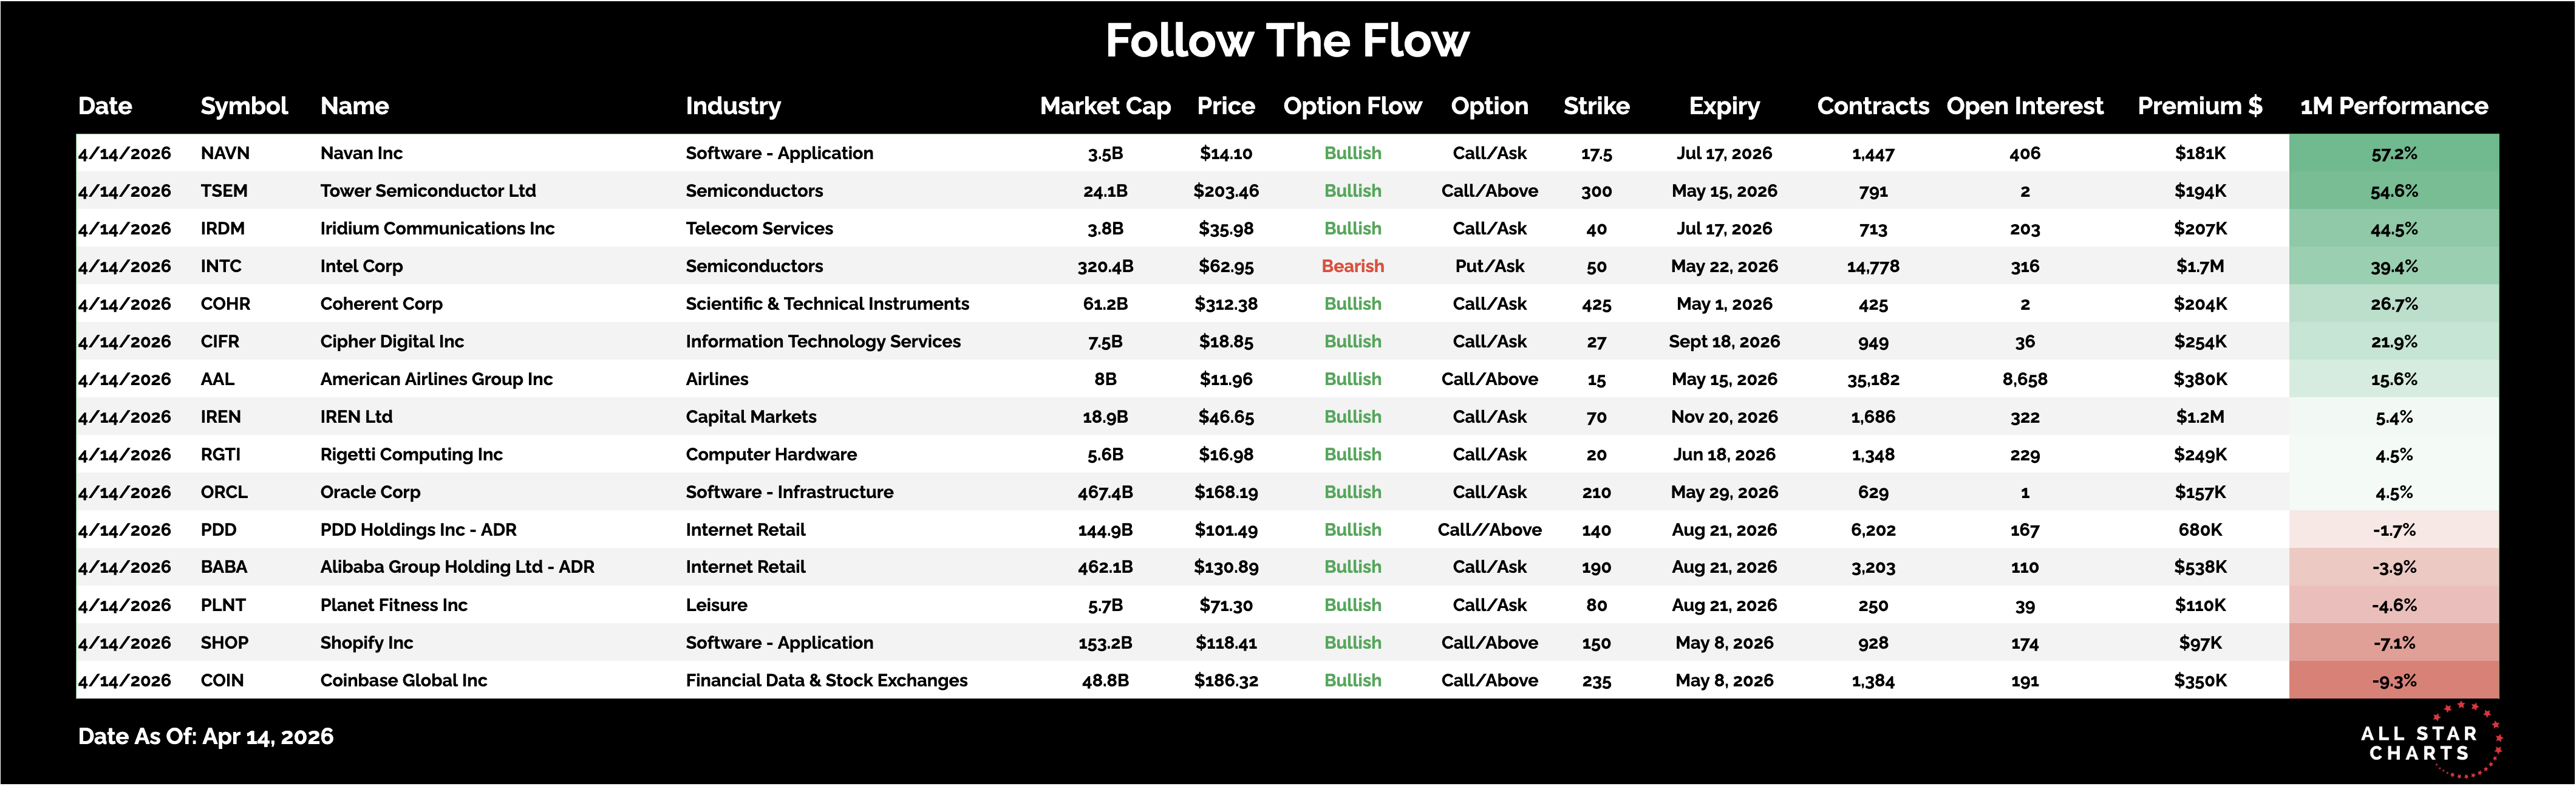Click the Open Interest column header
The width and height of the screenshot is (2576, 786).
2024,106
